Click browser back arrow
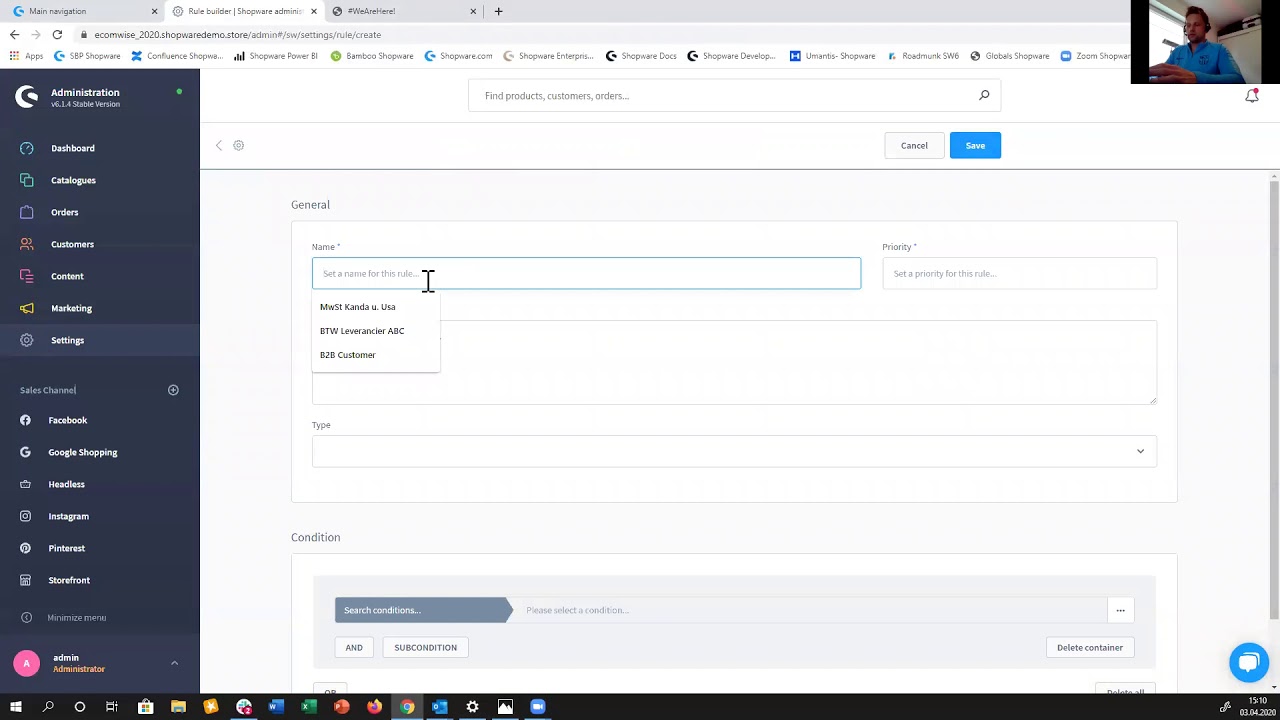 tap(14, 34)
